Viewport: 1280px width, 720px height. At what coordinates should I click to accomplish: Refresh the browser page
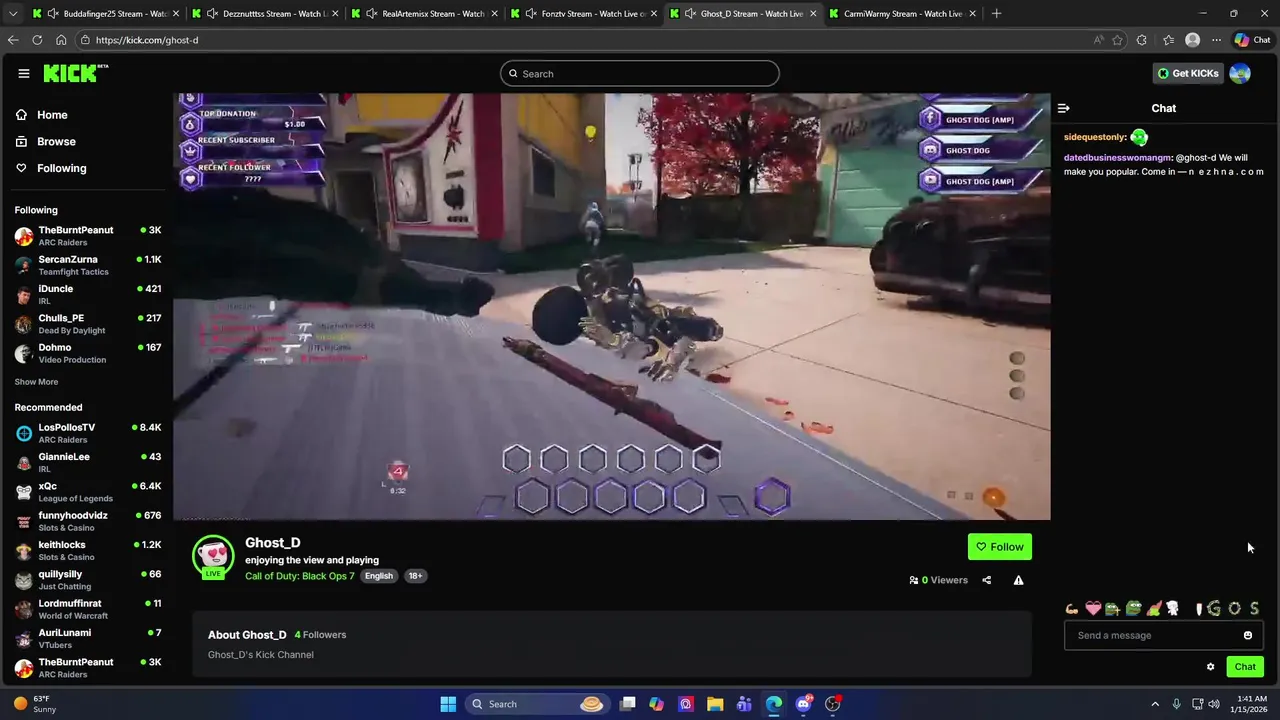tap(37, 40)
